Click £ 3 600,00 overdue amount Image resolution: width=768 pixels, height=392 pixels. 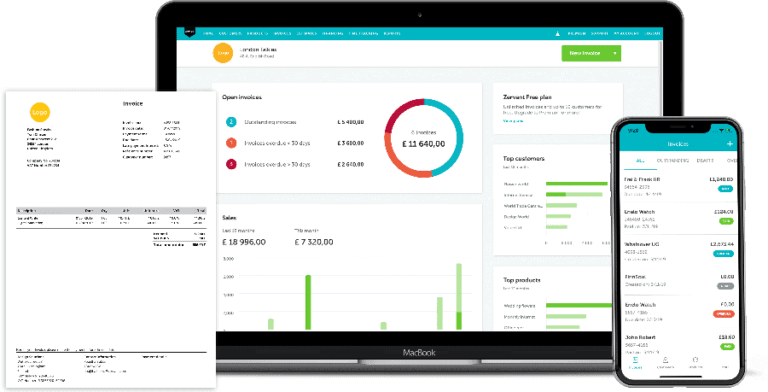pos(351,143)
